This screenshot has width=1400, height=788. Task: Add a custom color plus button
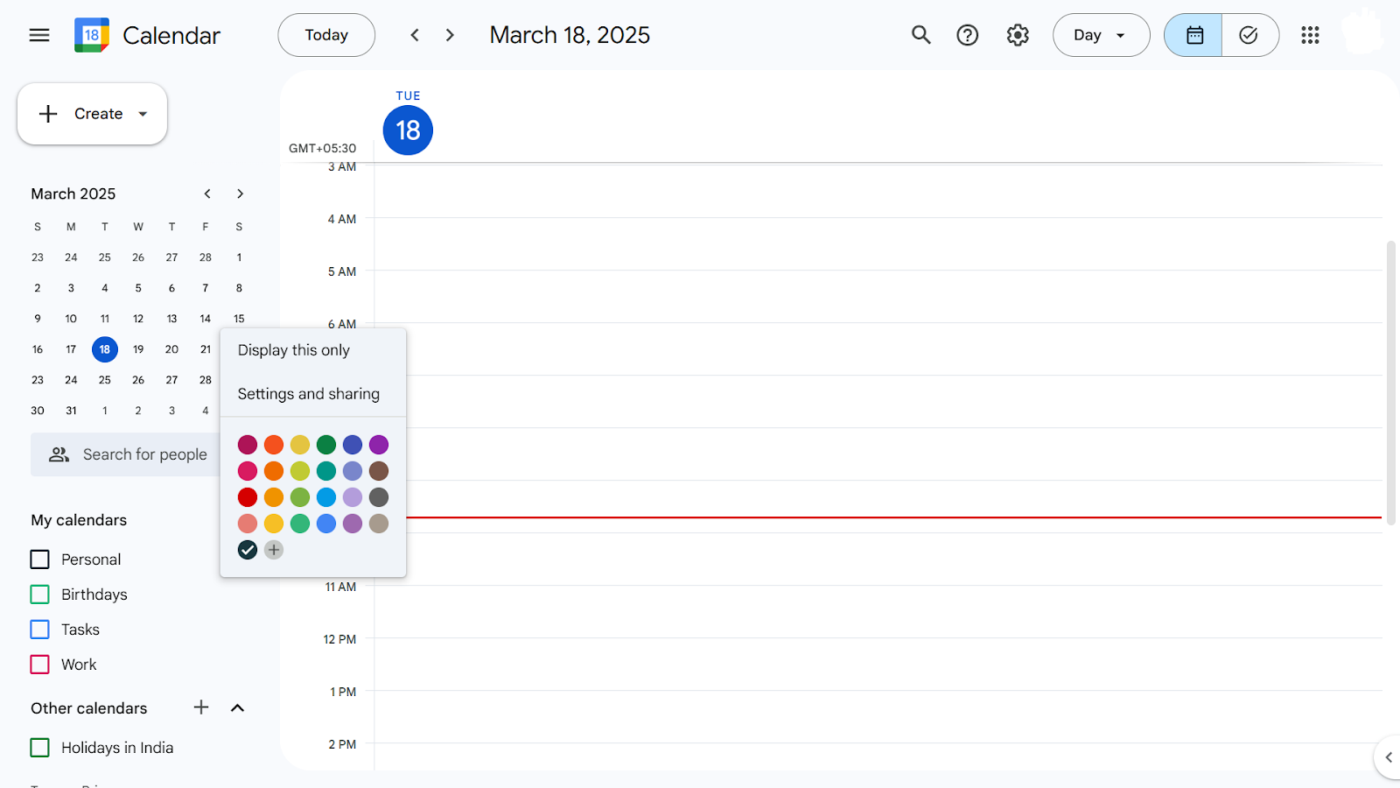tap(274, 550)
